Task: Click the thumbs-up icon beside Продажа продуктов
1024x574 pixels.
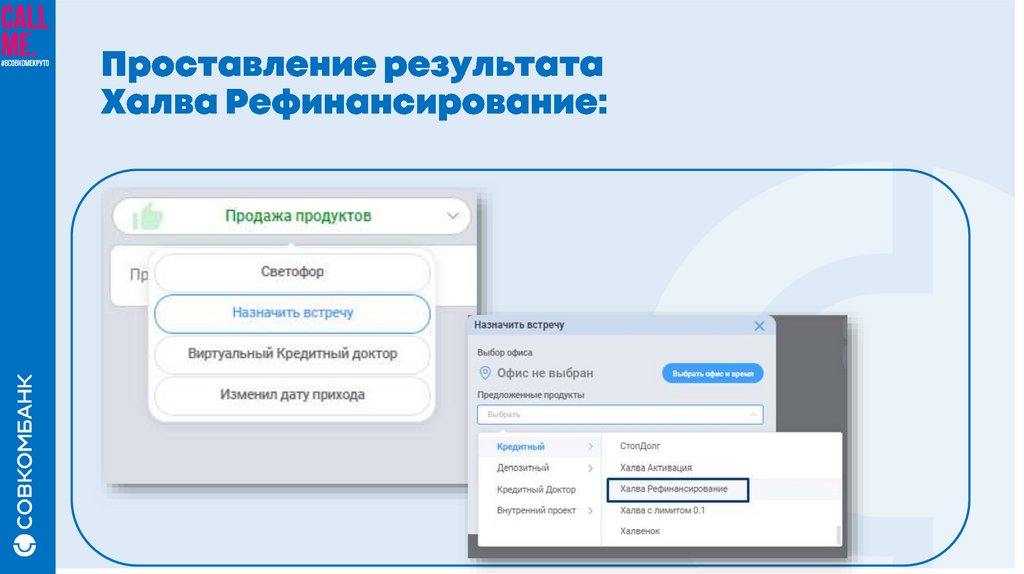Action: [x=148, y=216]
